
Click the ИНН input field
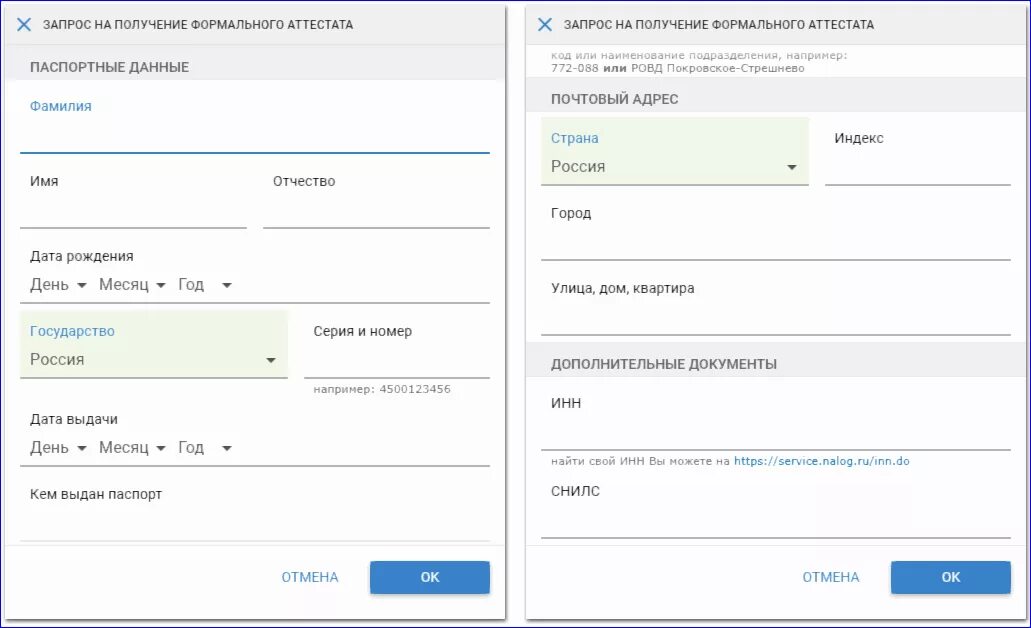tap(775, 433)
